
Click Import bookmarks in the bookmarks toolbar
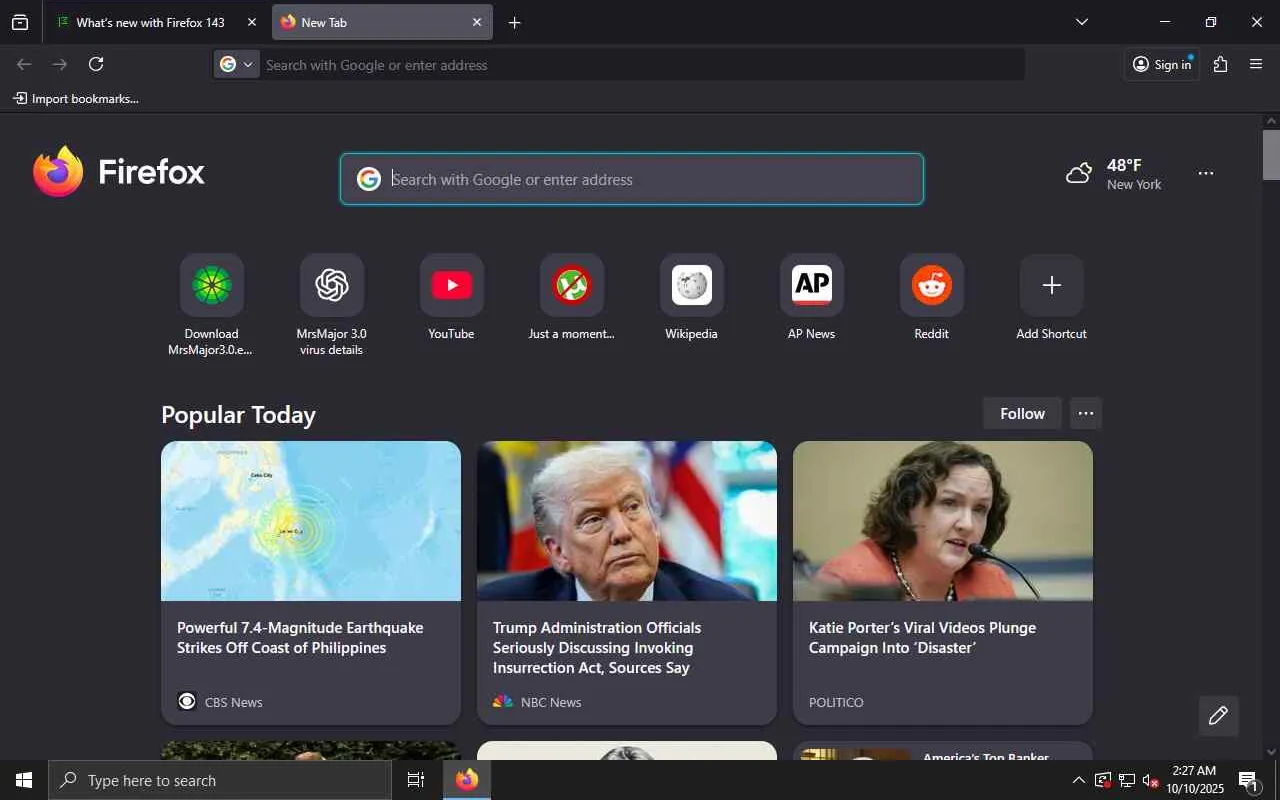tap(76, 99)
